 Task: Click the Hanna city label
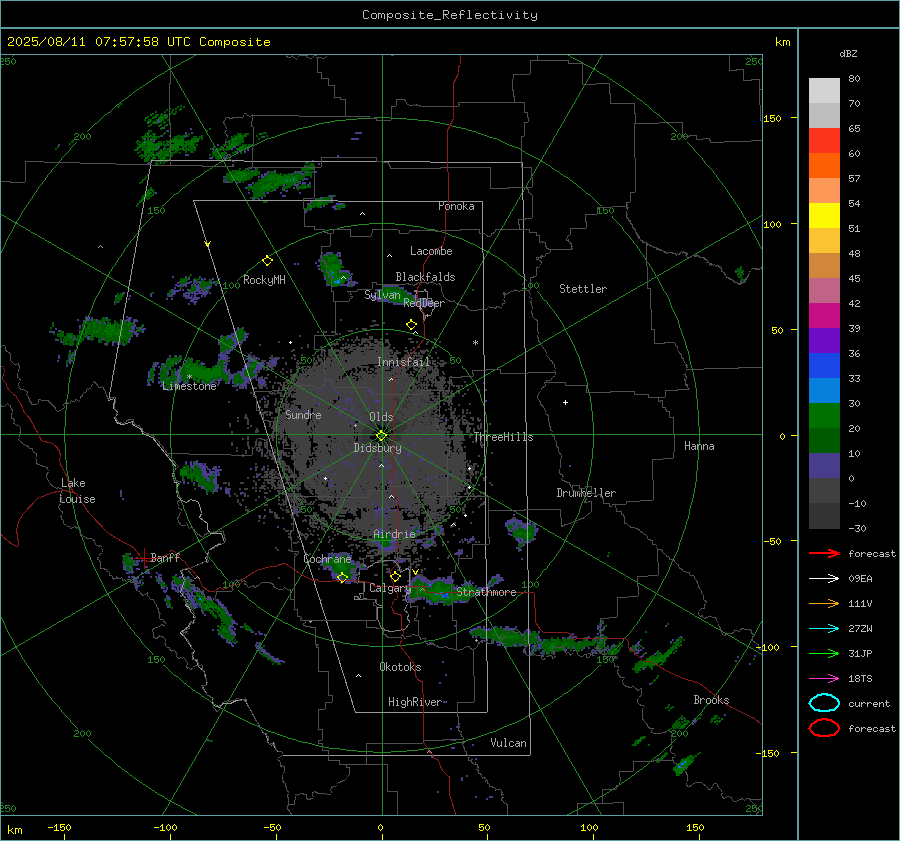[699, 446]
